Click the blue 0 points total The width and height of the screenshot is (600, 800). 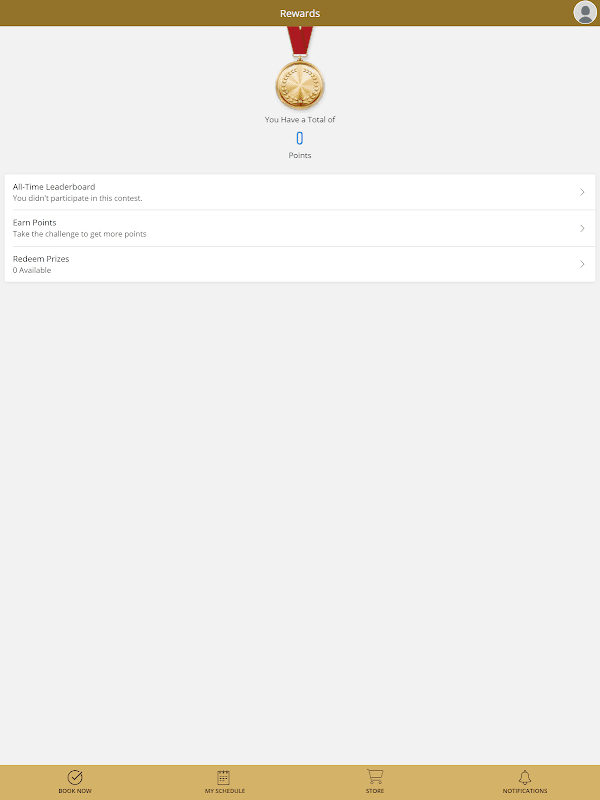(x=300, y=138)
